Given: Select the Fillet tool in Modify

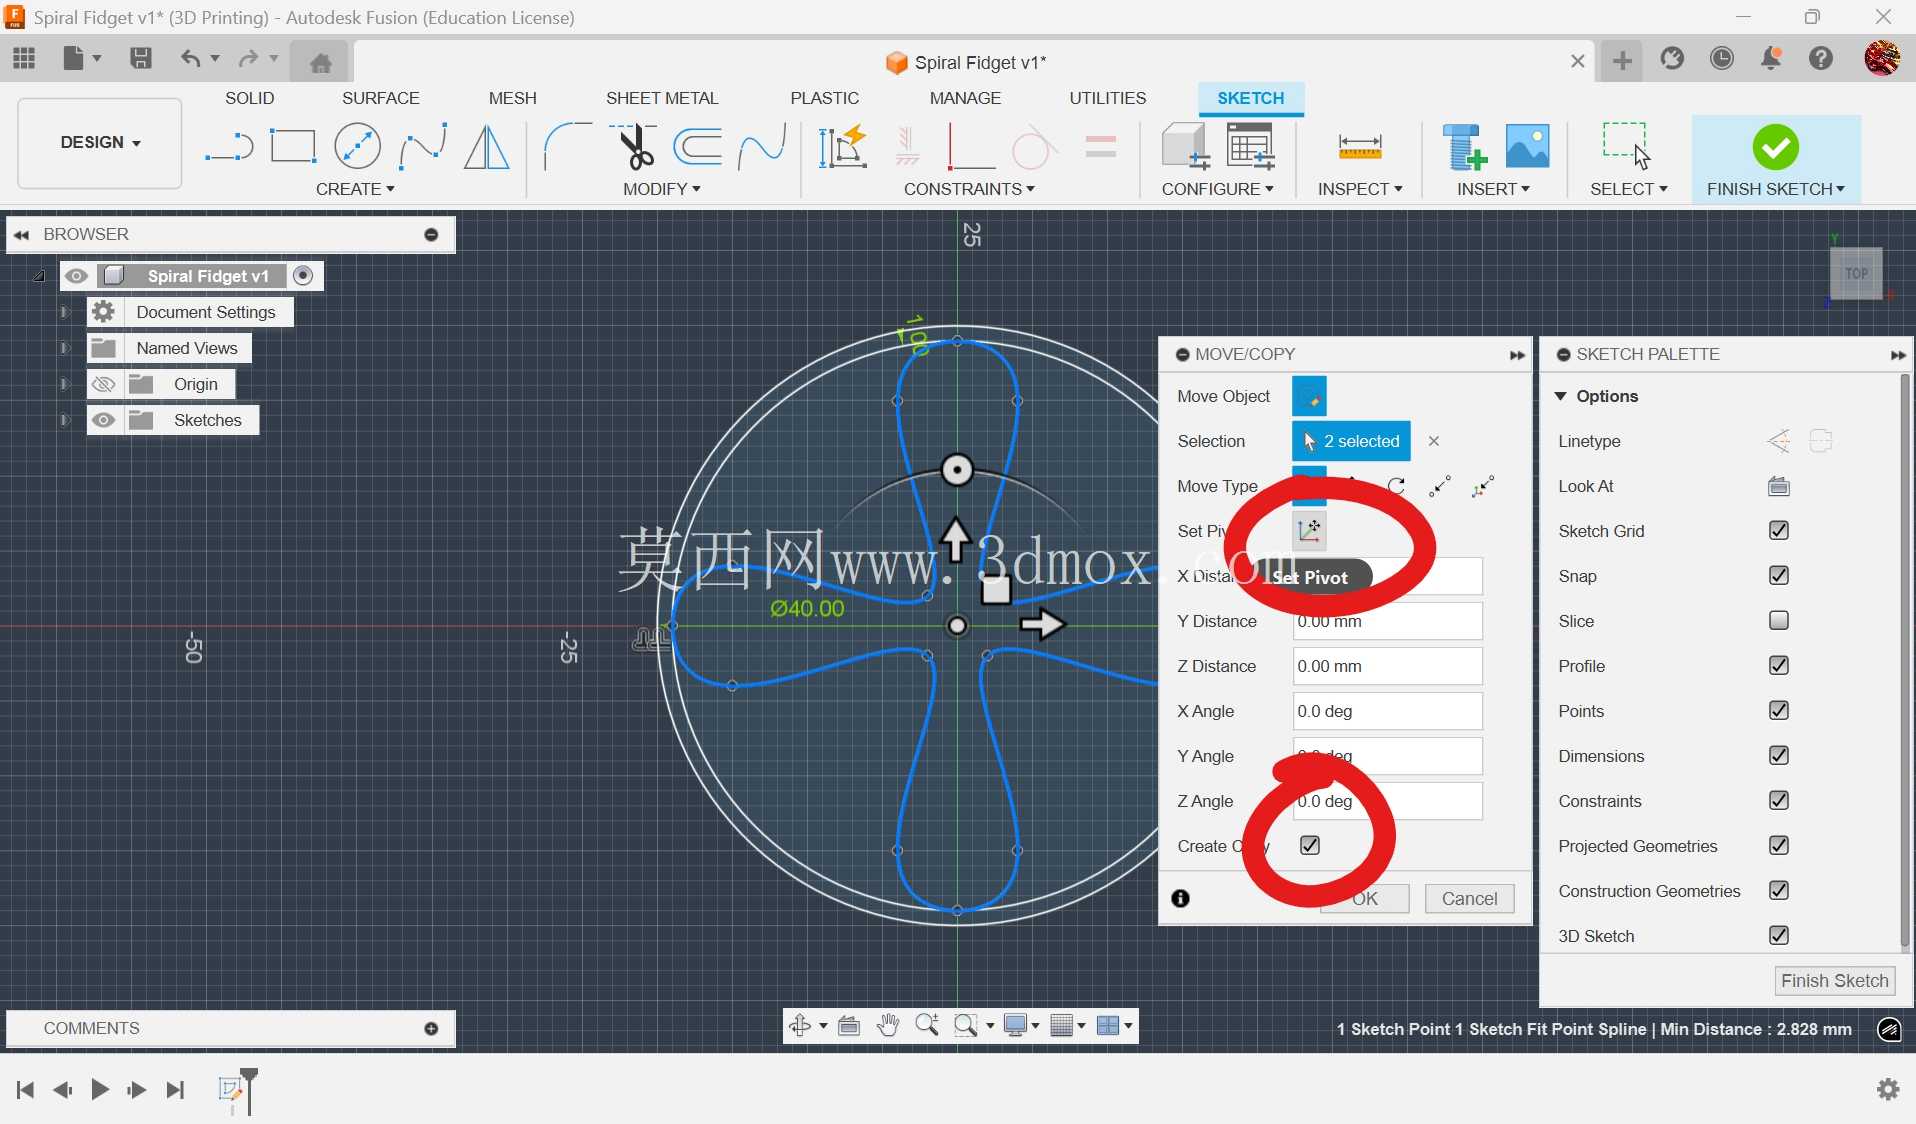Looking at the screenshot, I should (567, 147).
